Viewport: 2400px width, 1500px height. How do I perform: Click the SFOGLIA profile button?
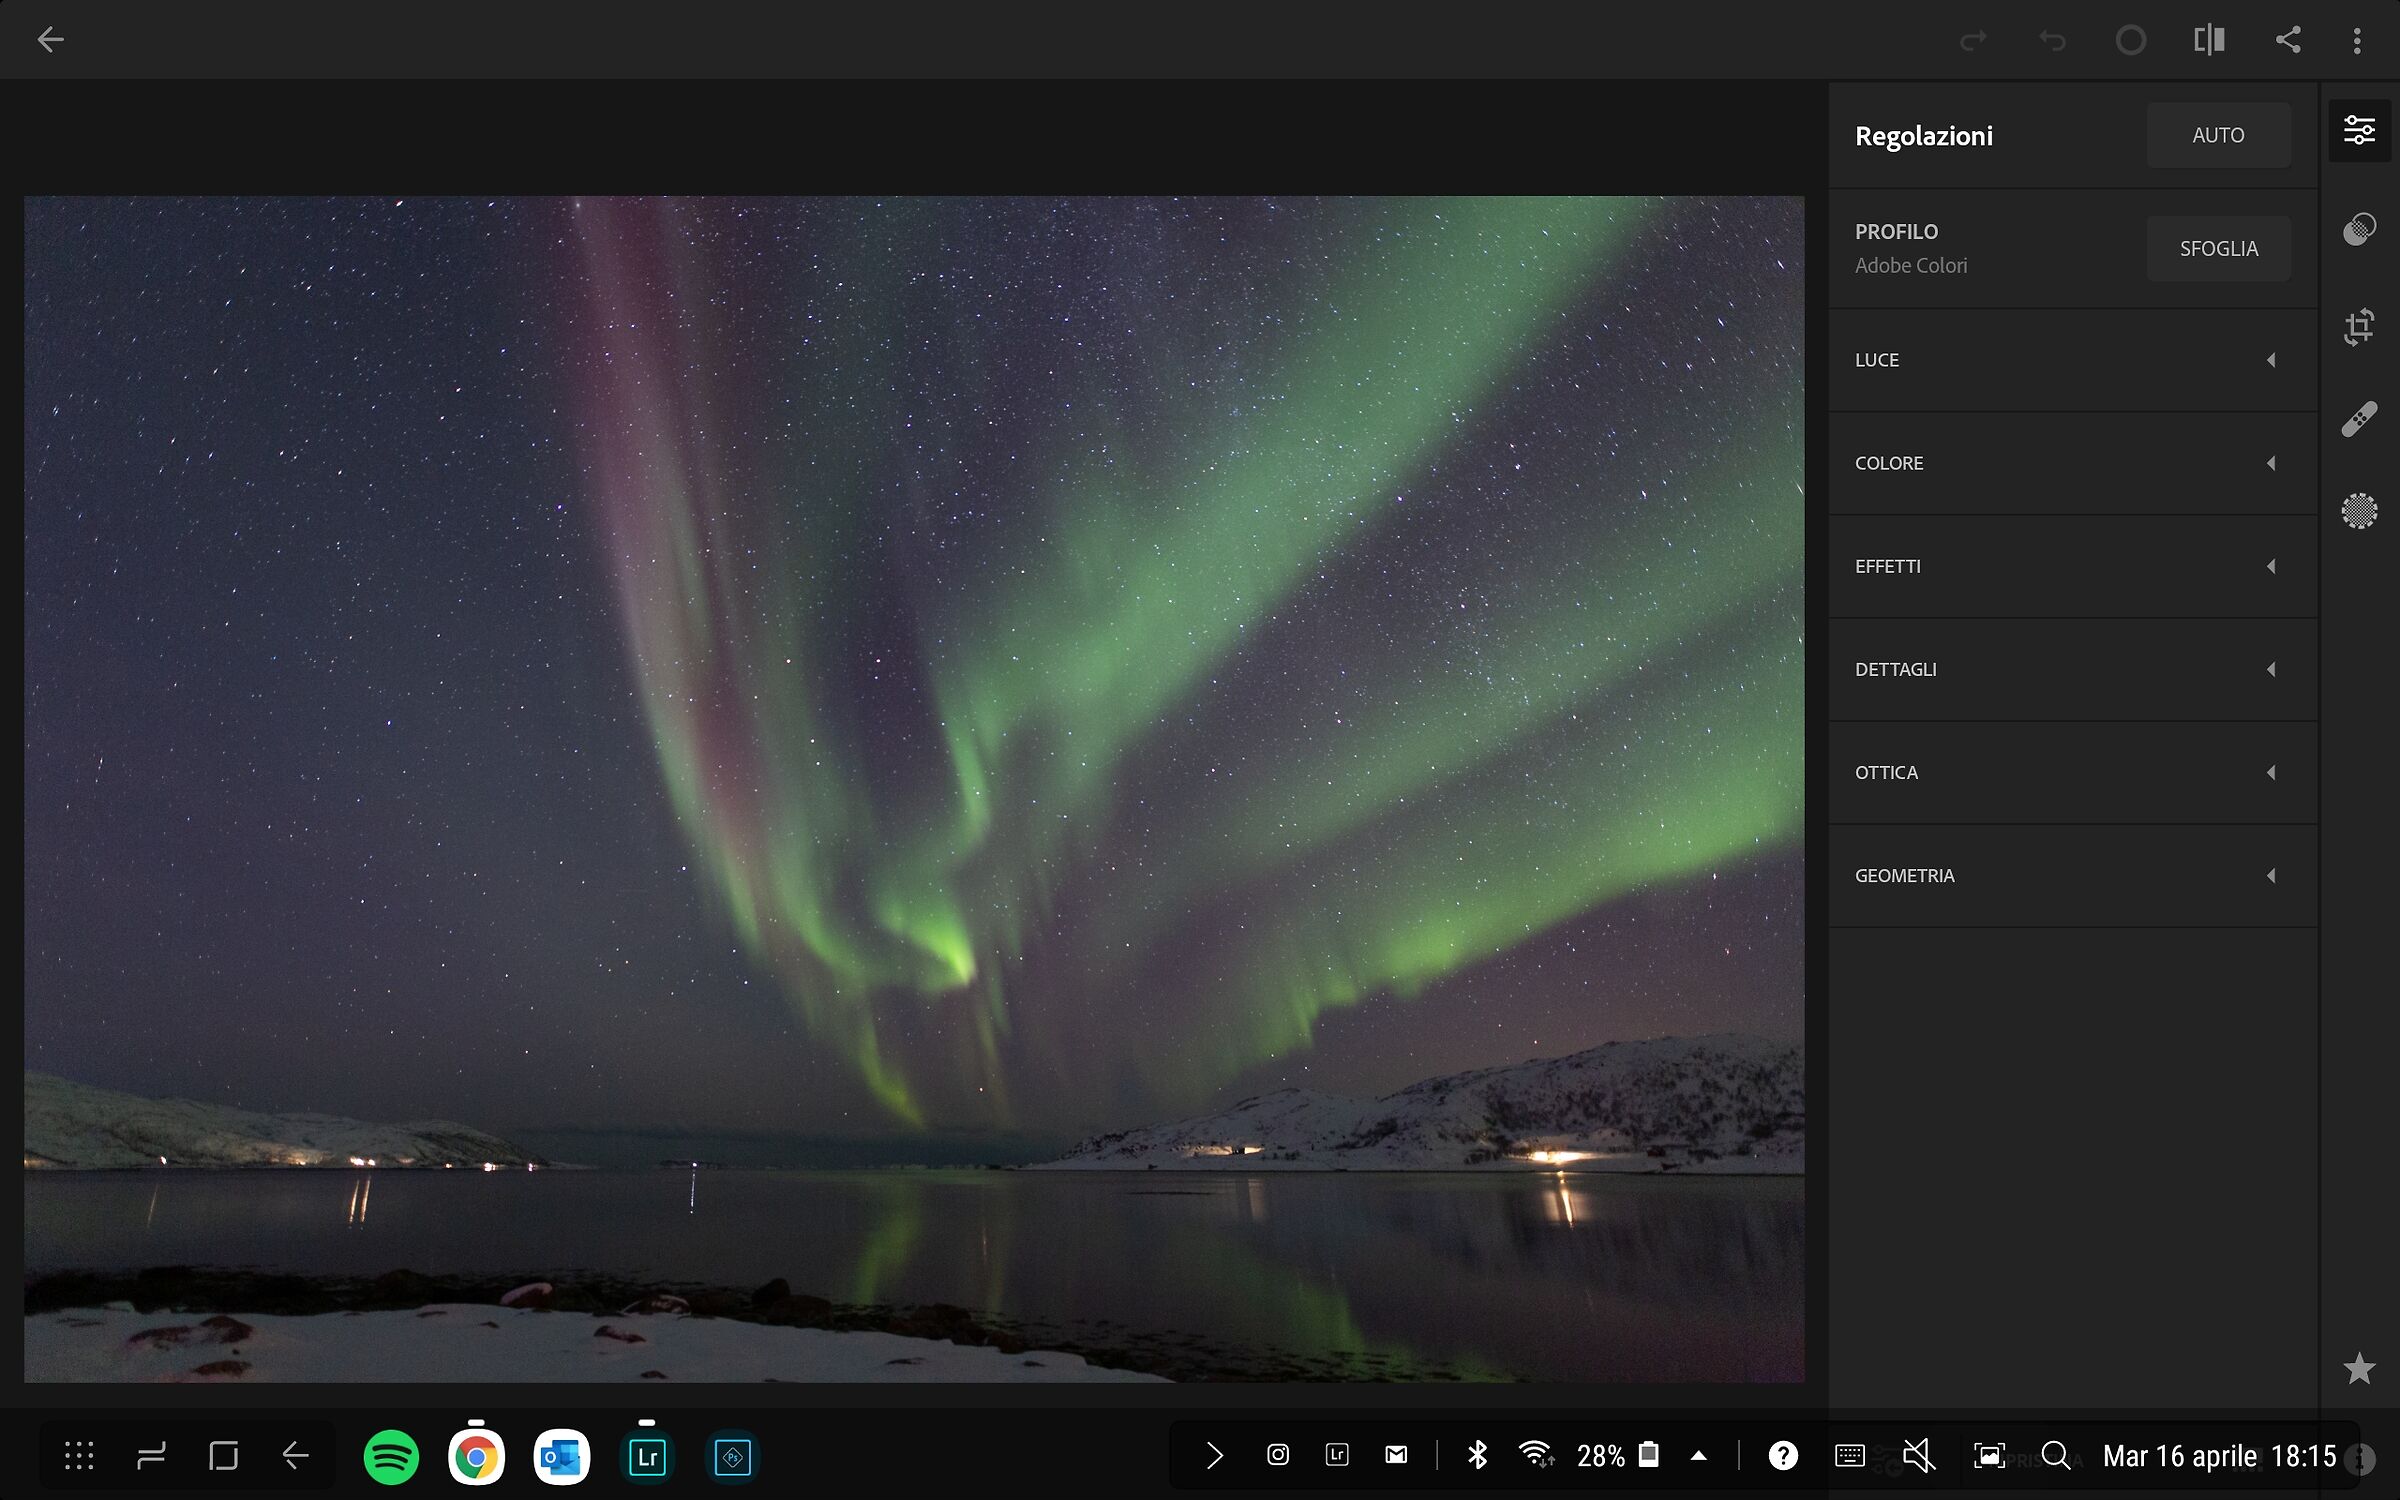2218,249
